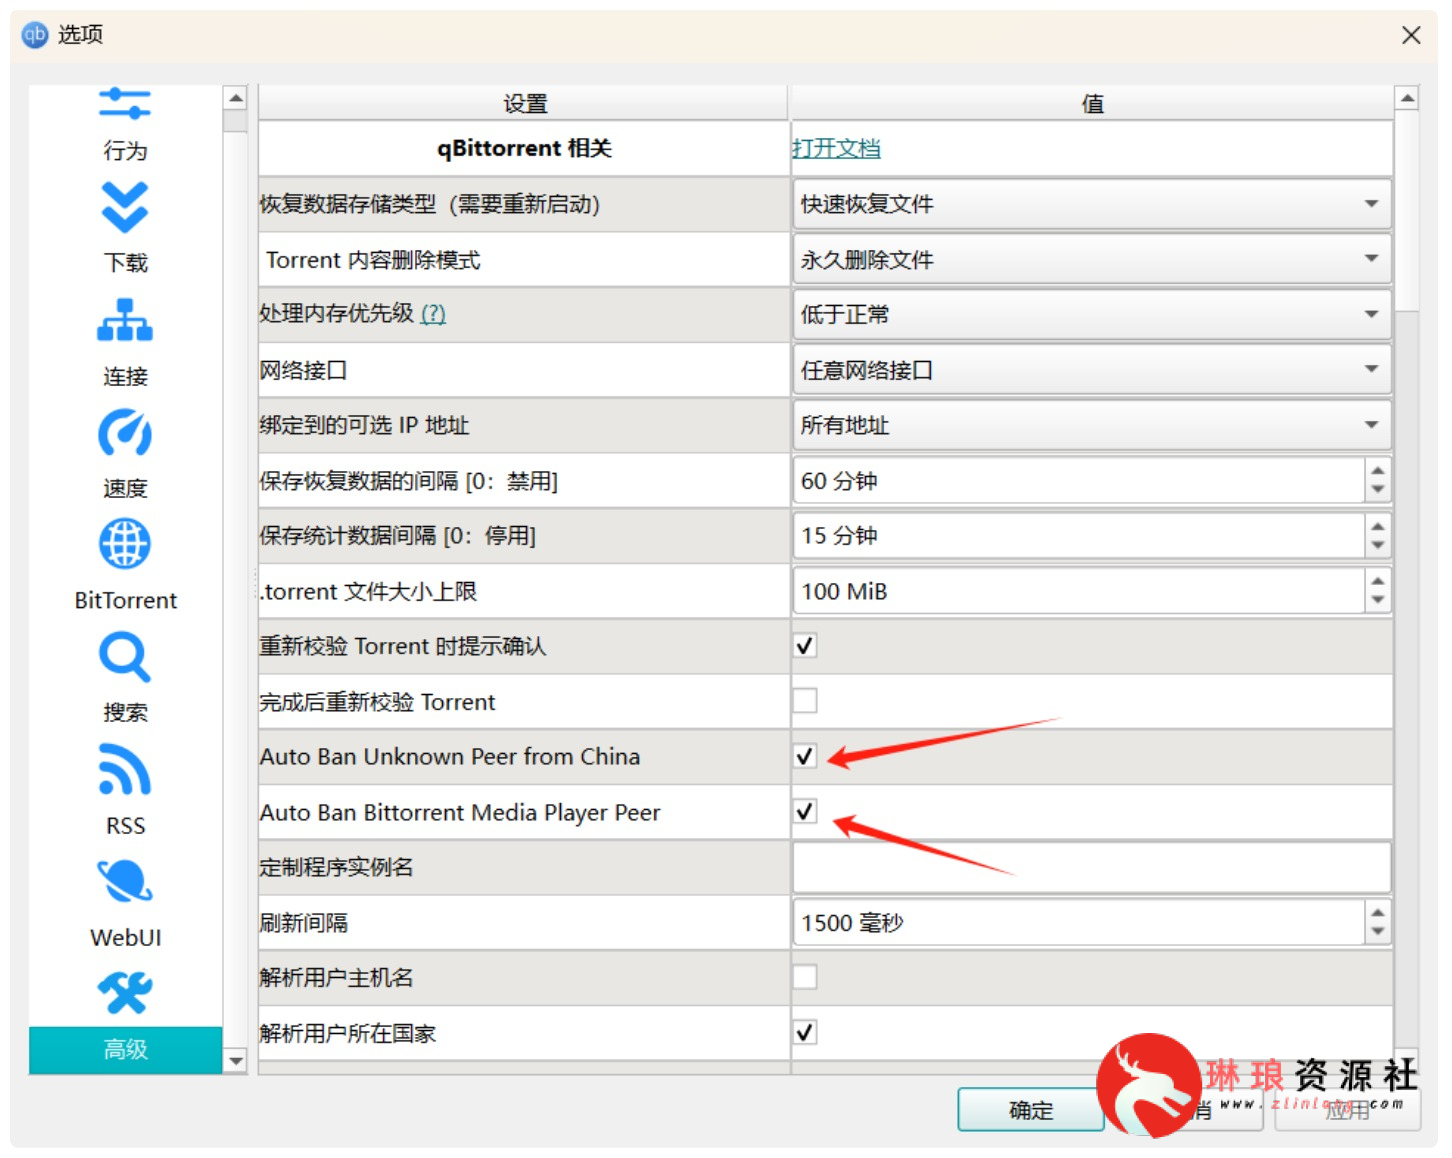The image size is (1452, 1158).
Task: Open the 连接 (Connection) settings icon
Action: click(125, 320)
